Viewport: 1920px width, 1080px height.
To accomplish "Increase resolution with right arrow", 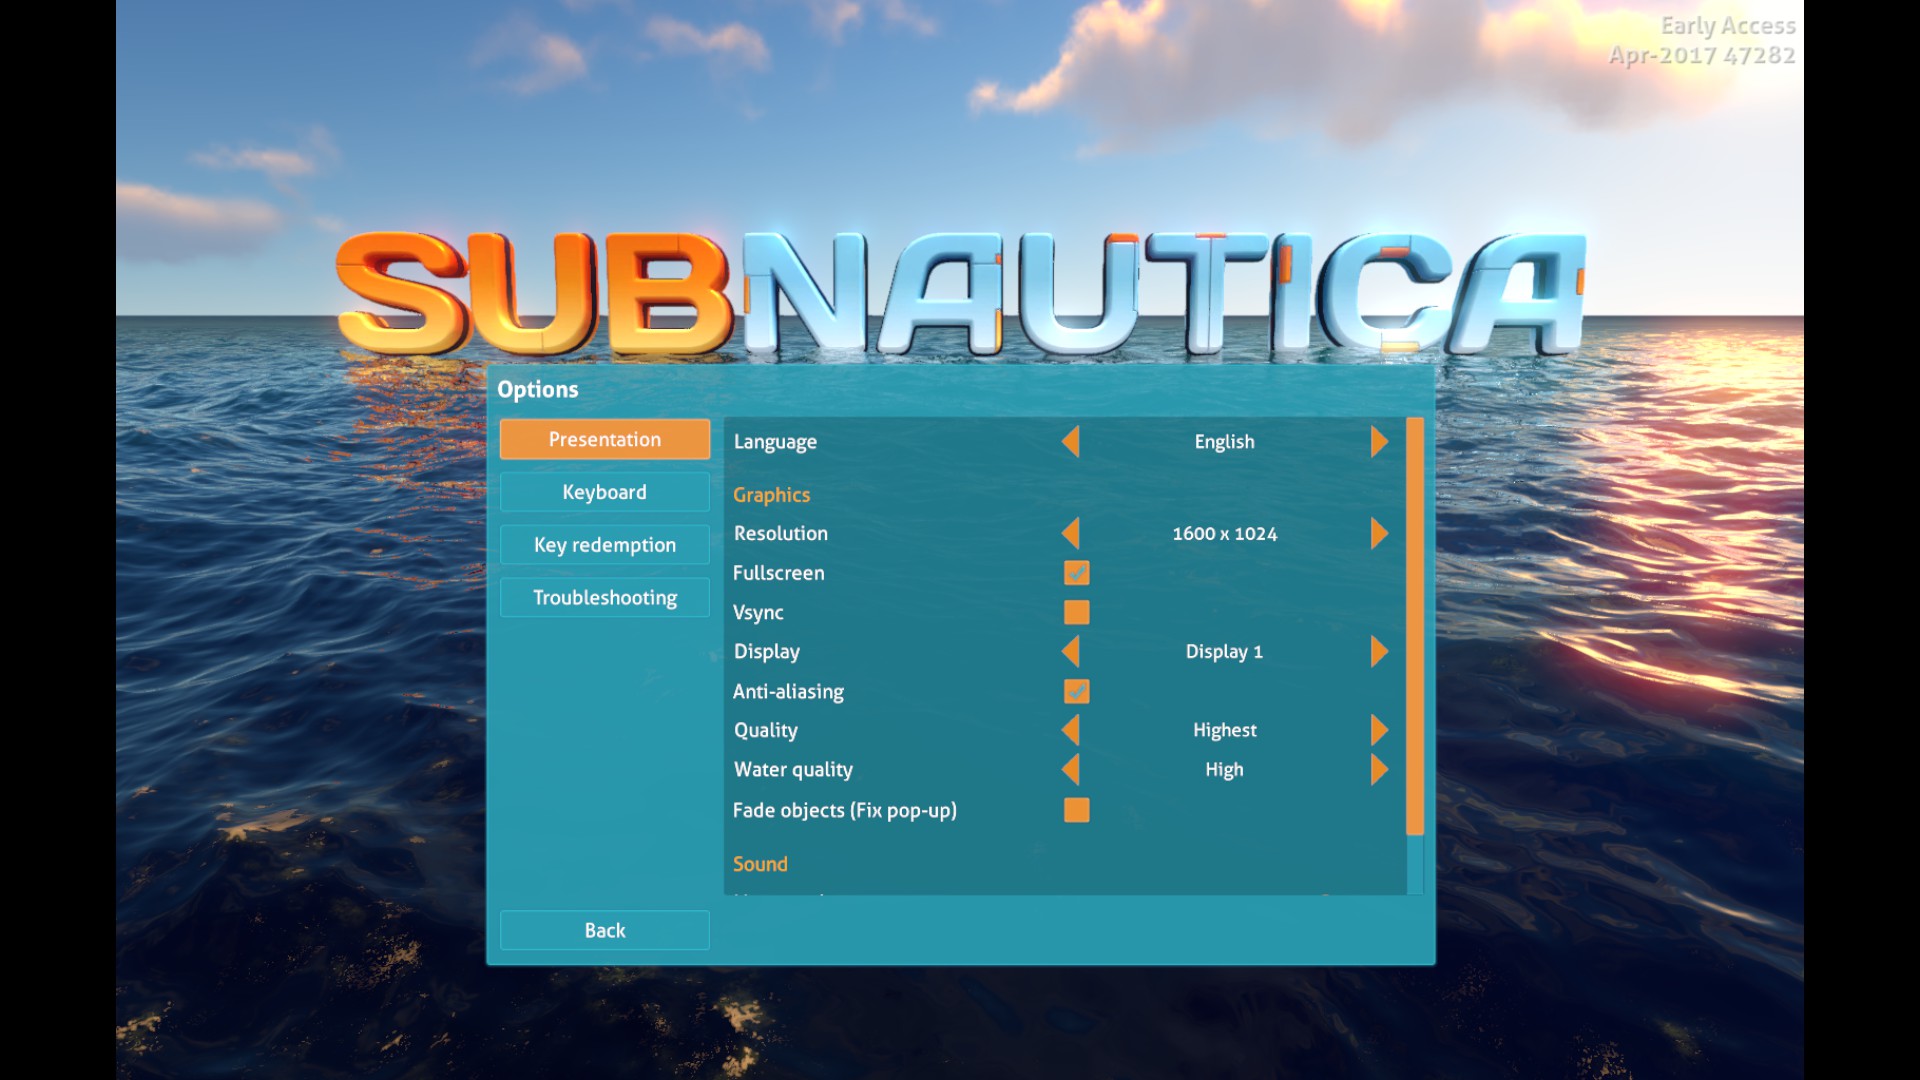I will (1379, 533).
